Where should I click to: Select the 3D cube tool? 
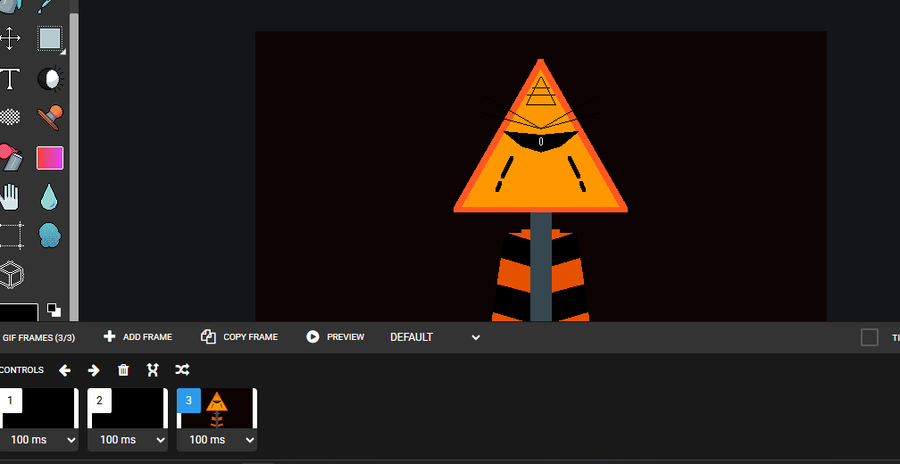(11, 274)
